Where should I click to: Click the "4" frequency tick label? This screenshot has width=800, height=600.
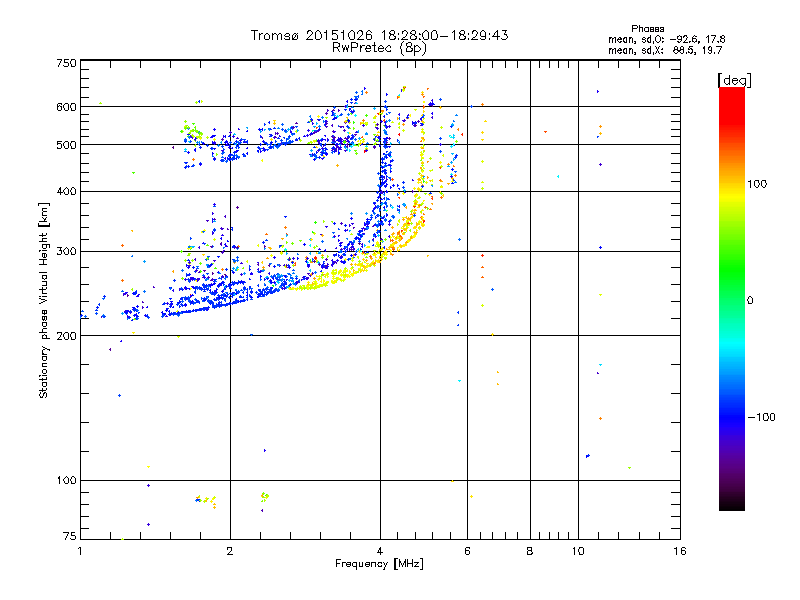coord(380,551)
